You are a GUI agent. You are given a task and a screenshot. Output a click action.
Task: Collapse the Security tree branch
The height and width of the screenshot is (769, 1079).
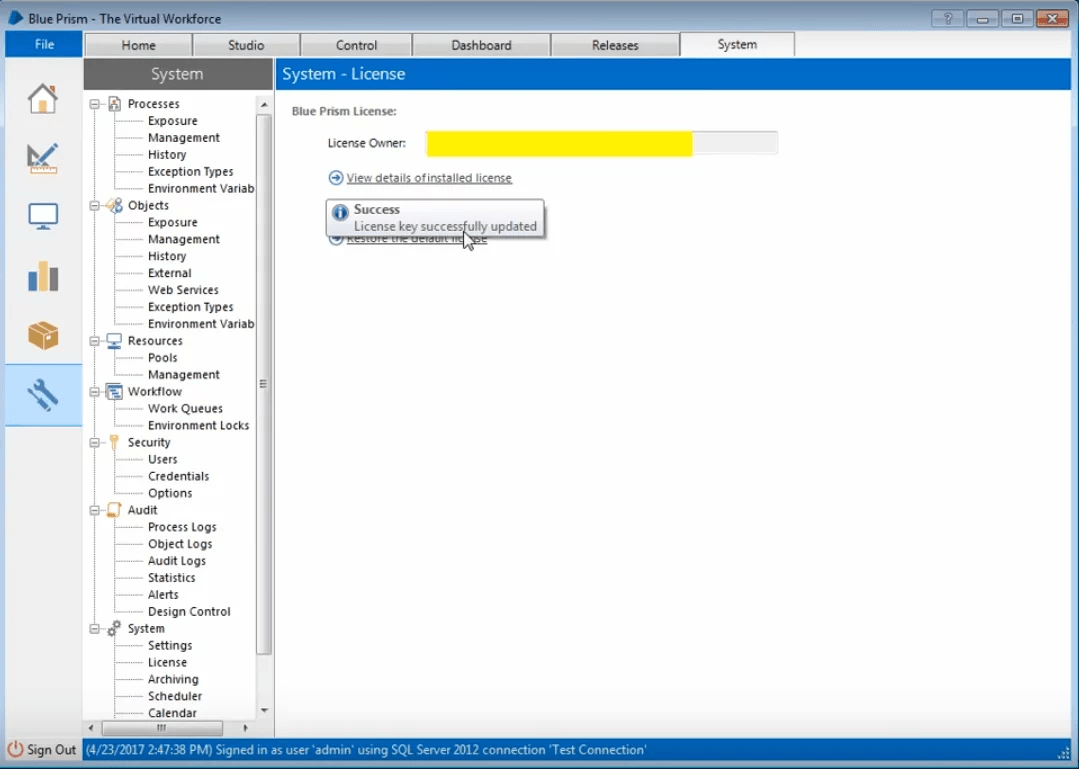click(x=95, y=442)
